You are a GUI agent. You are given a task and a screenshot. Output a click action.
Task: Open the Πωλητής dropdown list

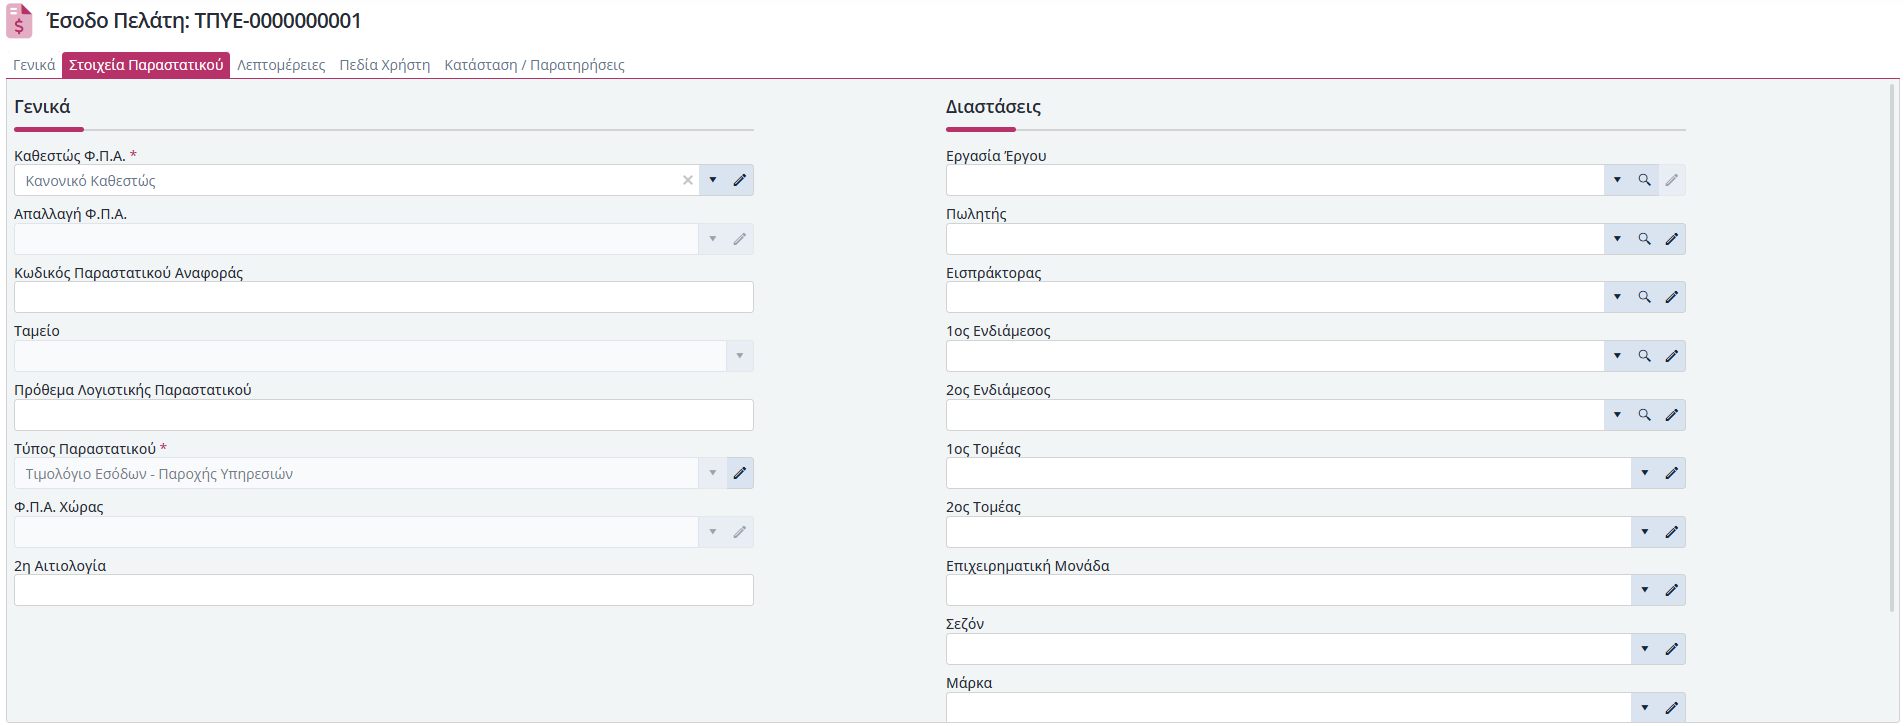pyautogui.click(x=1617, y=239)
